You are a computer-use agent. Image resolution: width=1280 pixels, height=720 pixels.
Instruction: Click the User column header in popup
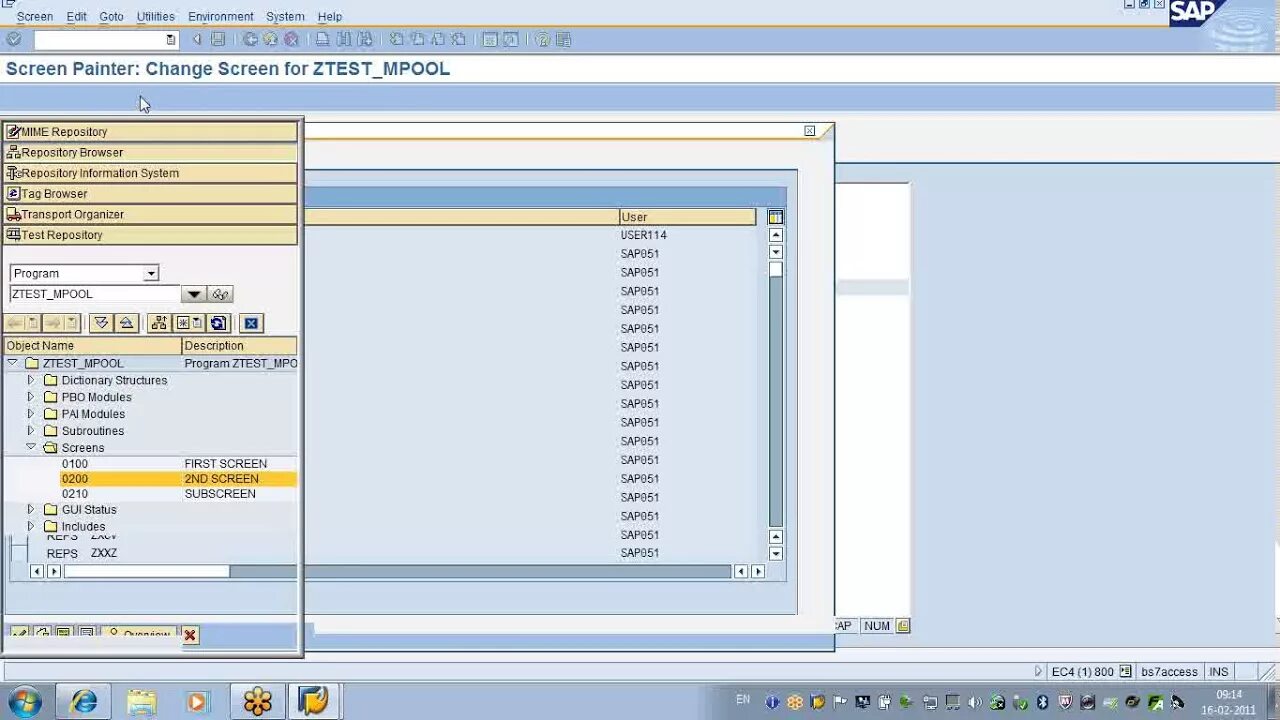pos(688,217)
